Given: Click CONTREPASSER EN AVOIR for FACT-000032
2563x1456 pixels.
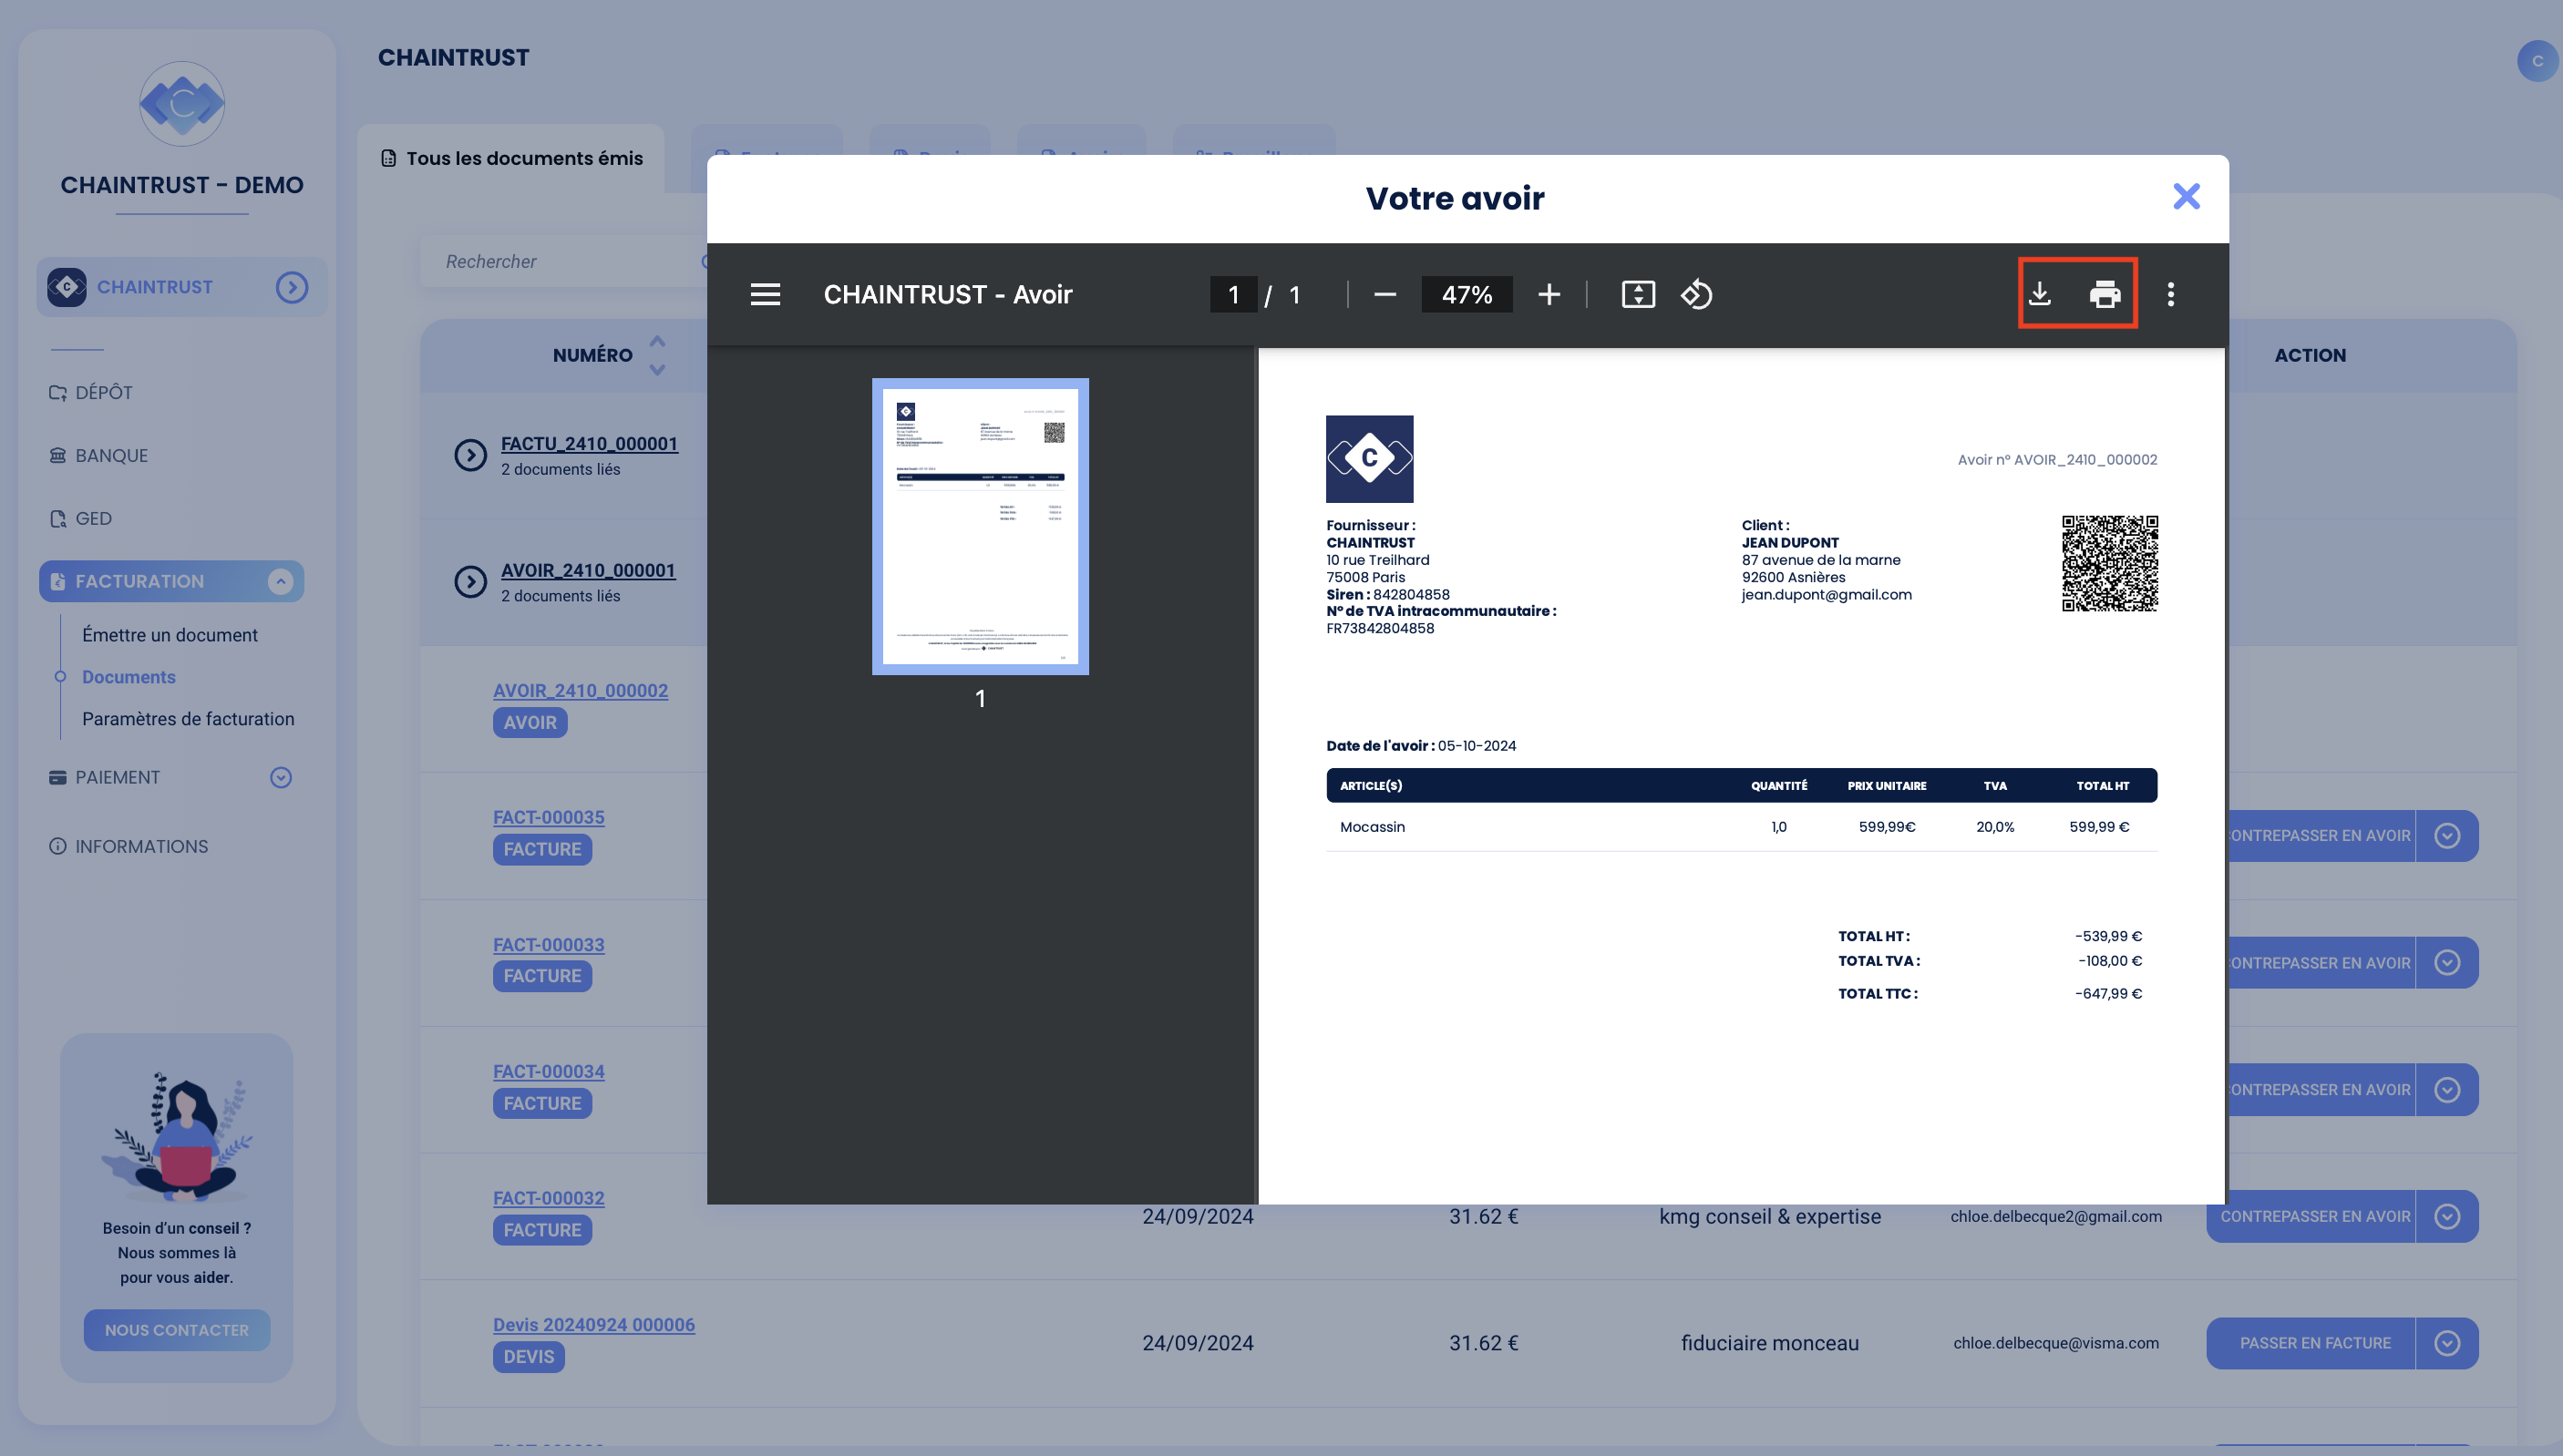Looking at the screenshot, I should pyautogui.click(x=2311, y=1216).
